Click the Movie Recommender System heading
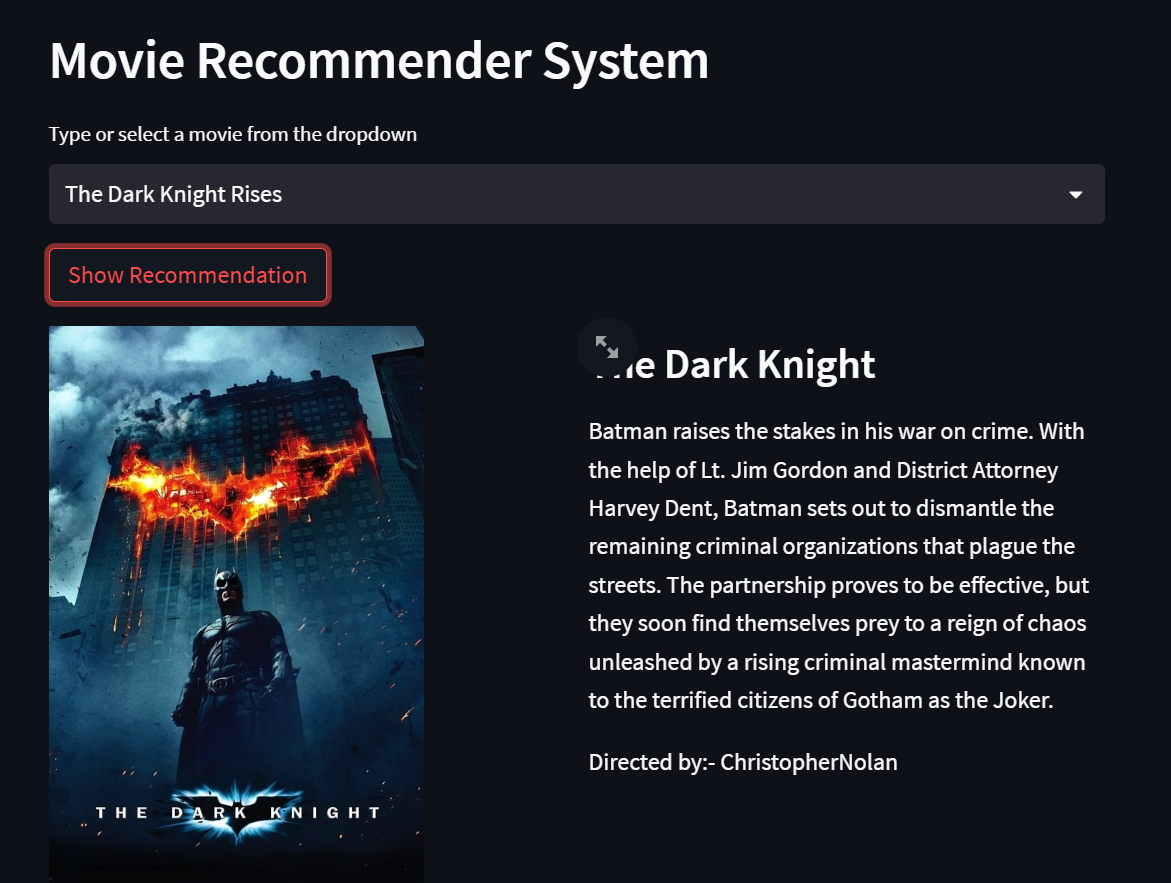1171x883 pixels. click(379, 61)
